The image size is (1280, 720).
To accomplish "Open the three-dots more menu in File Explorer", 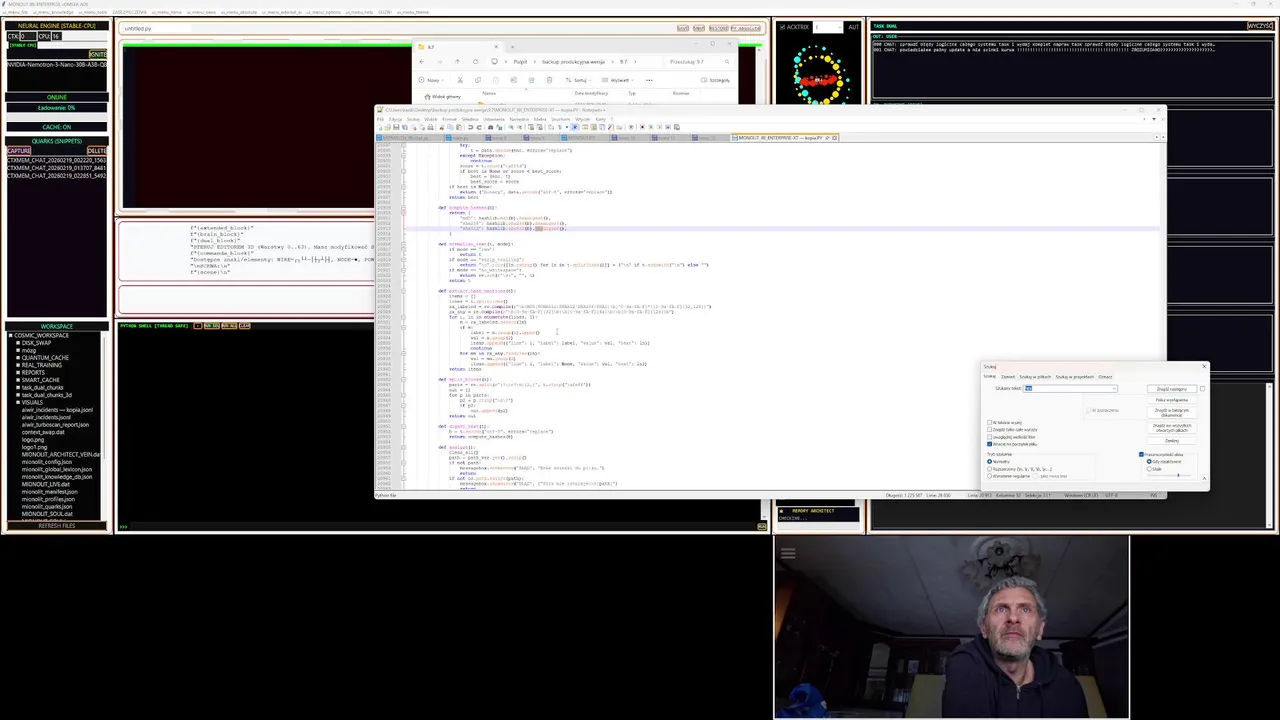I will [x=649, y=80].
